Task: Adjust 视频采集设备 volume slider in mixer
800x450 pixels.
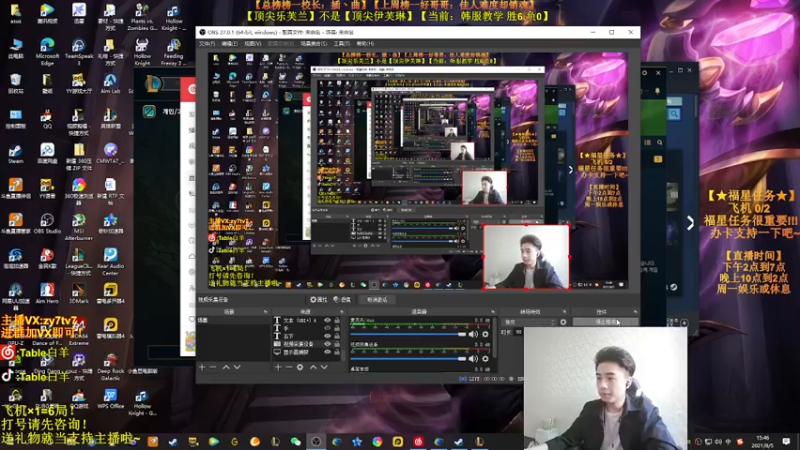Action: 408,359
